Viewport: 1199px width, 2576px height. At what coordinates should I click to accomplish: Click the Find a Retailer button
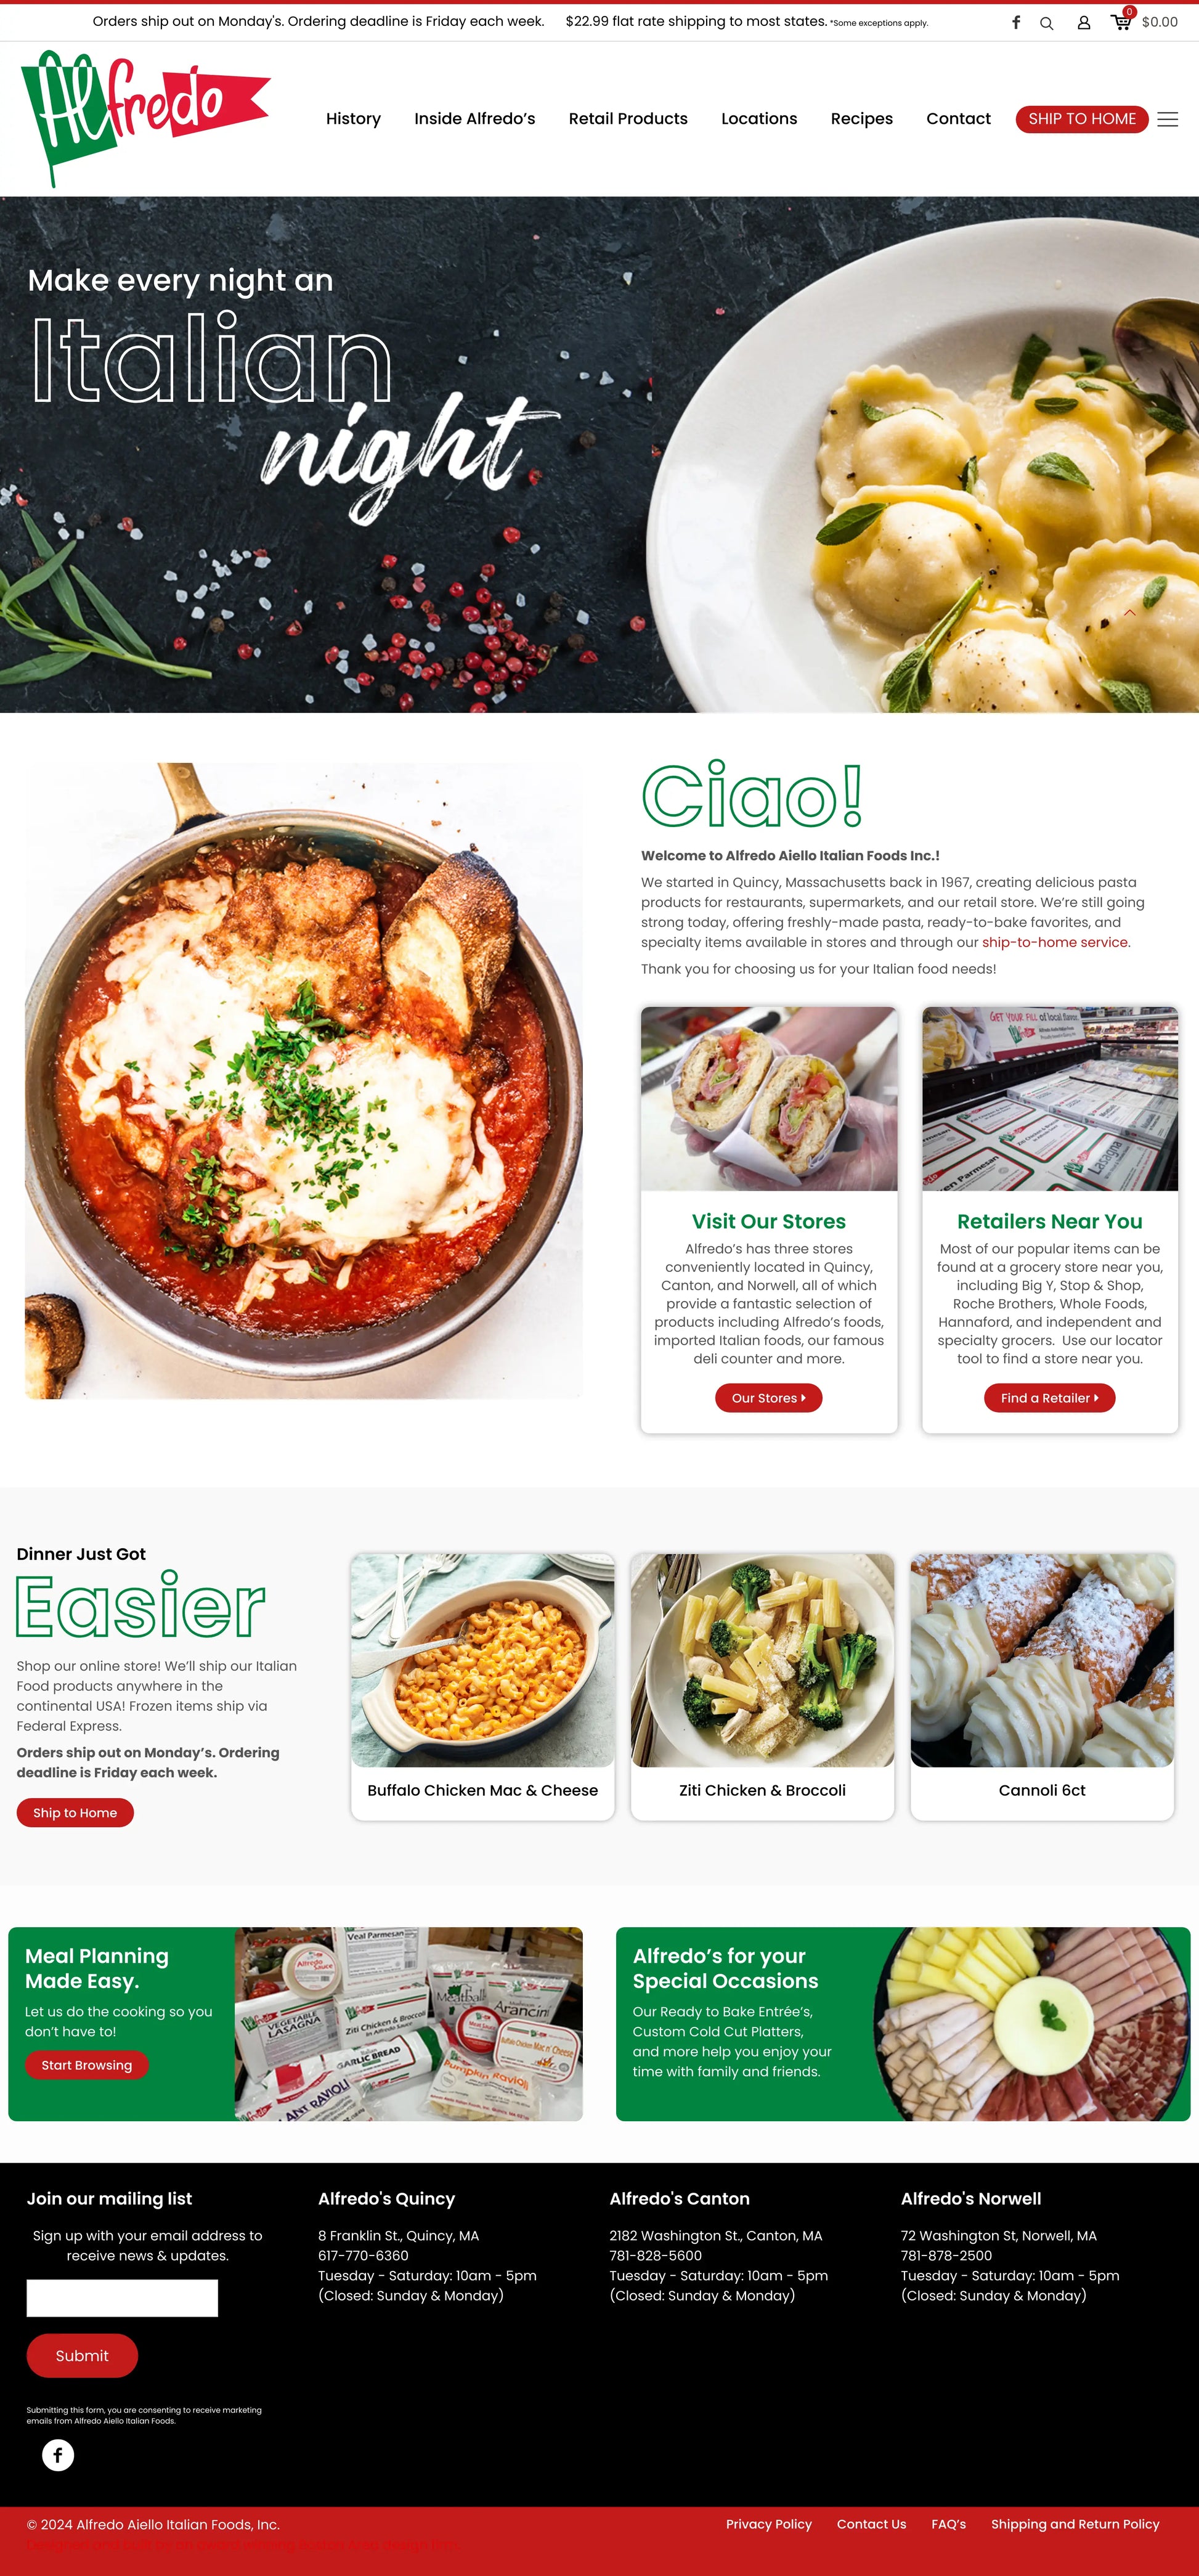[1048, 1398]
